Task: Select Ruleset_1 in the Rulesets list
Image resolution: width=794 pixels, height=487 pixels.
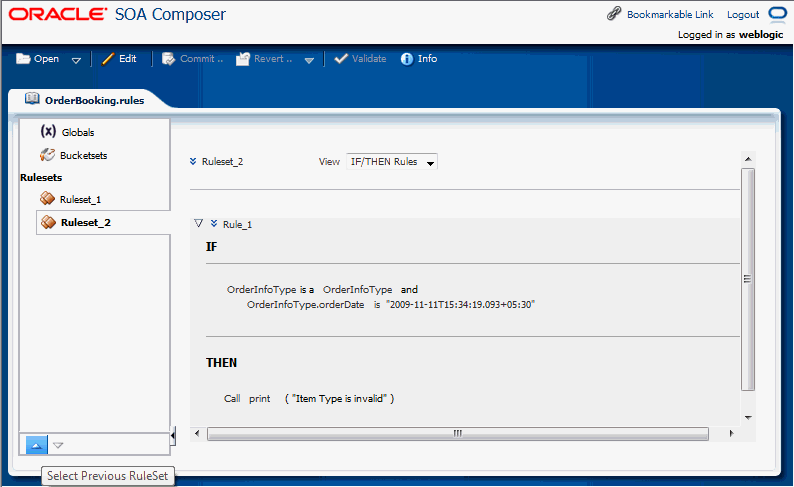Action: point(81,199)
